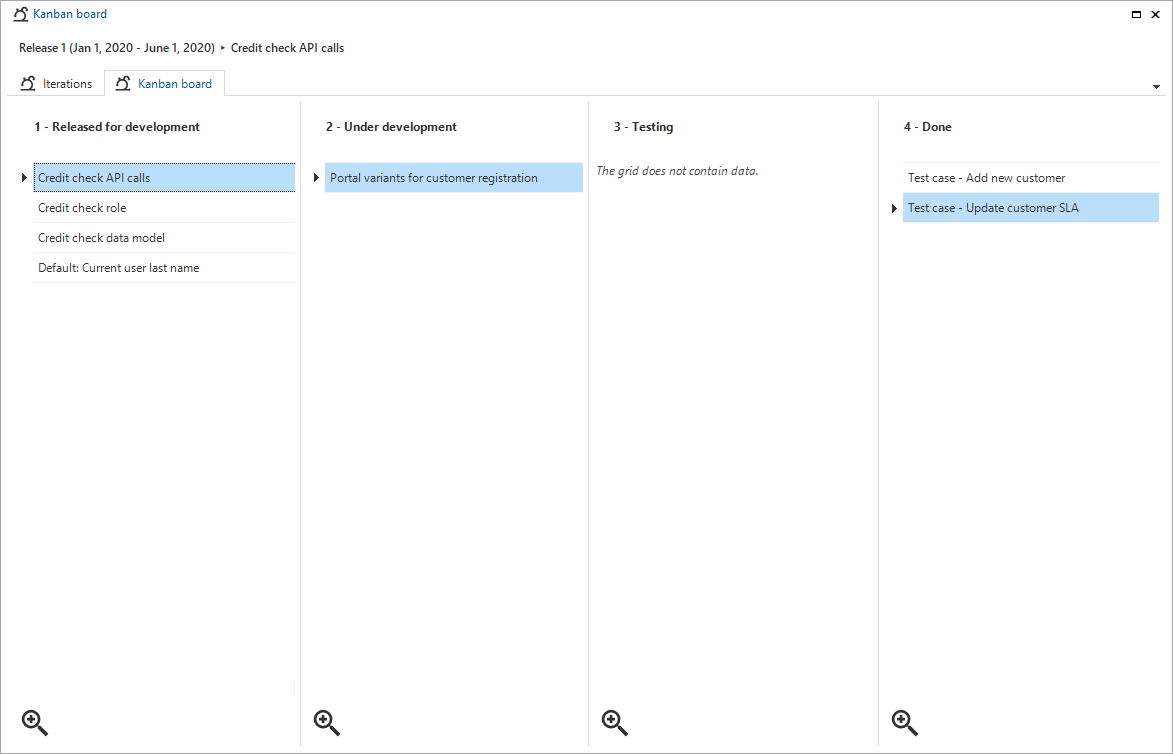The width and height of the screenshot is (1173, 754).
Task: Click the Iterations tab icon
Action: click(28, 84)
